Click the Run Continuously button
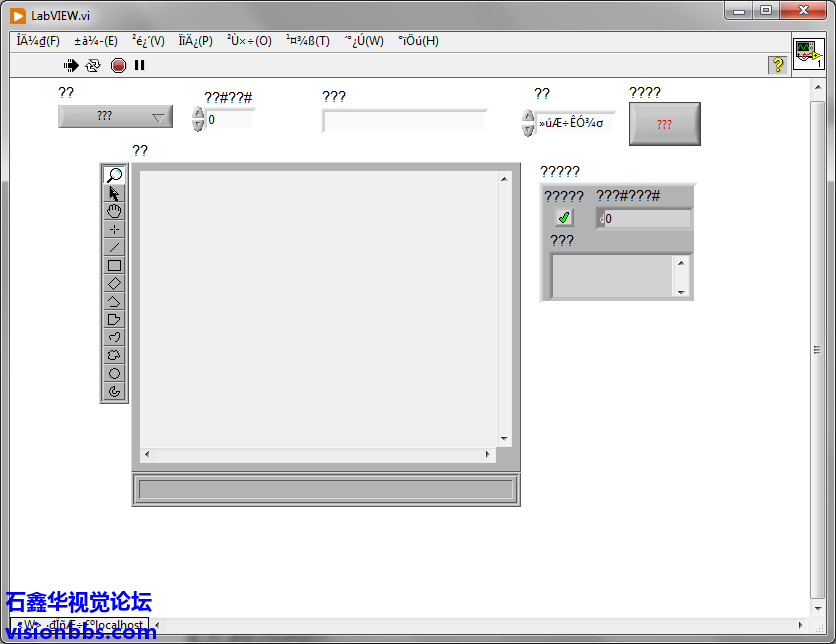The height and width of the screenshot is (644, 836). [93, 65]
